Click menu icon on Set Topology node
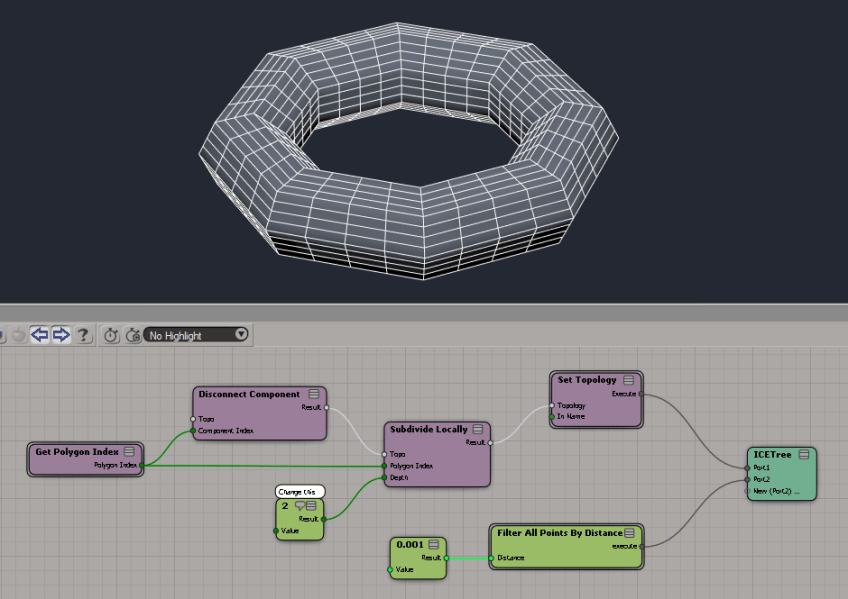 (628, 380)
